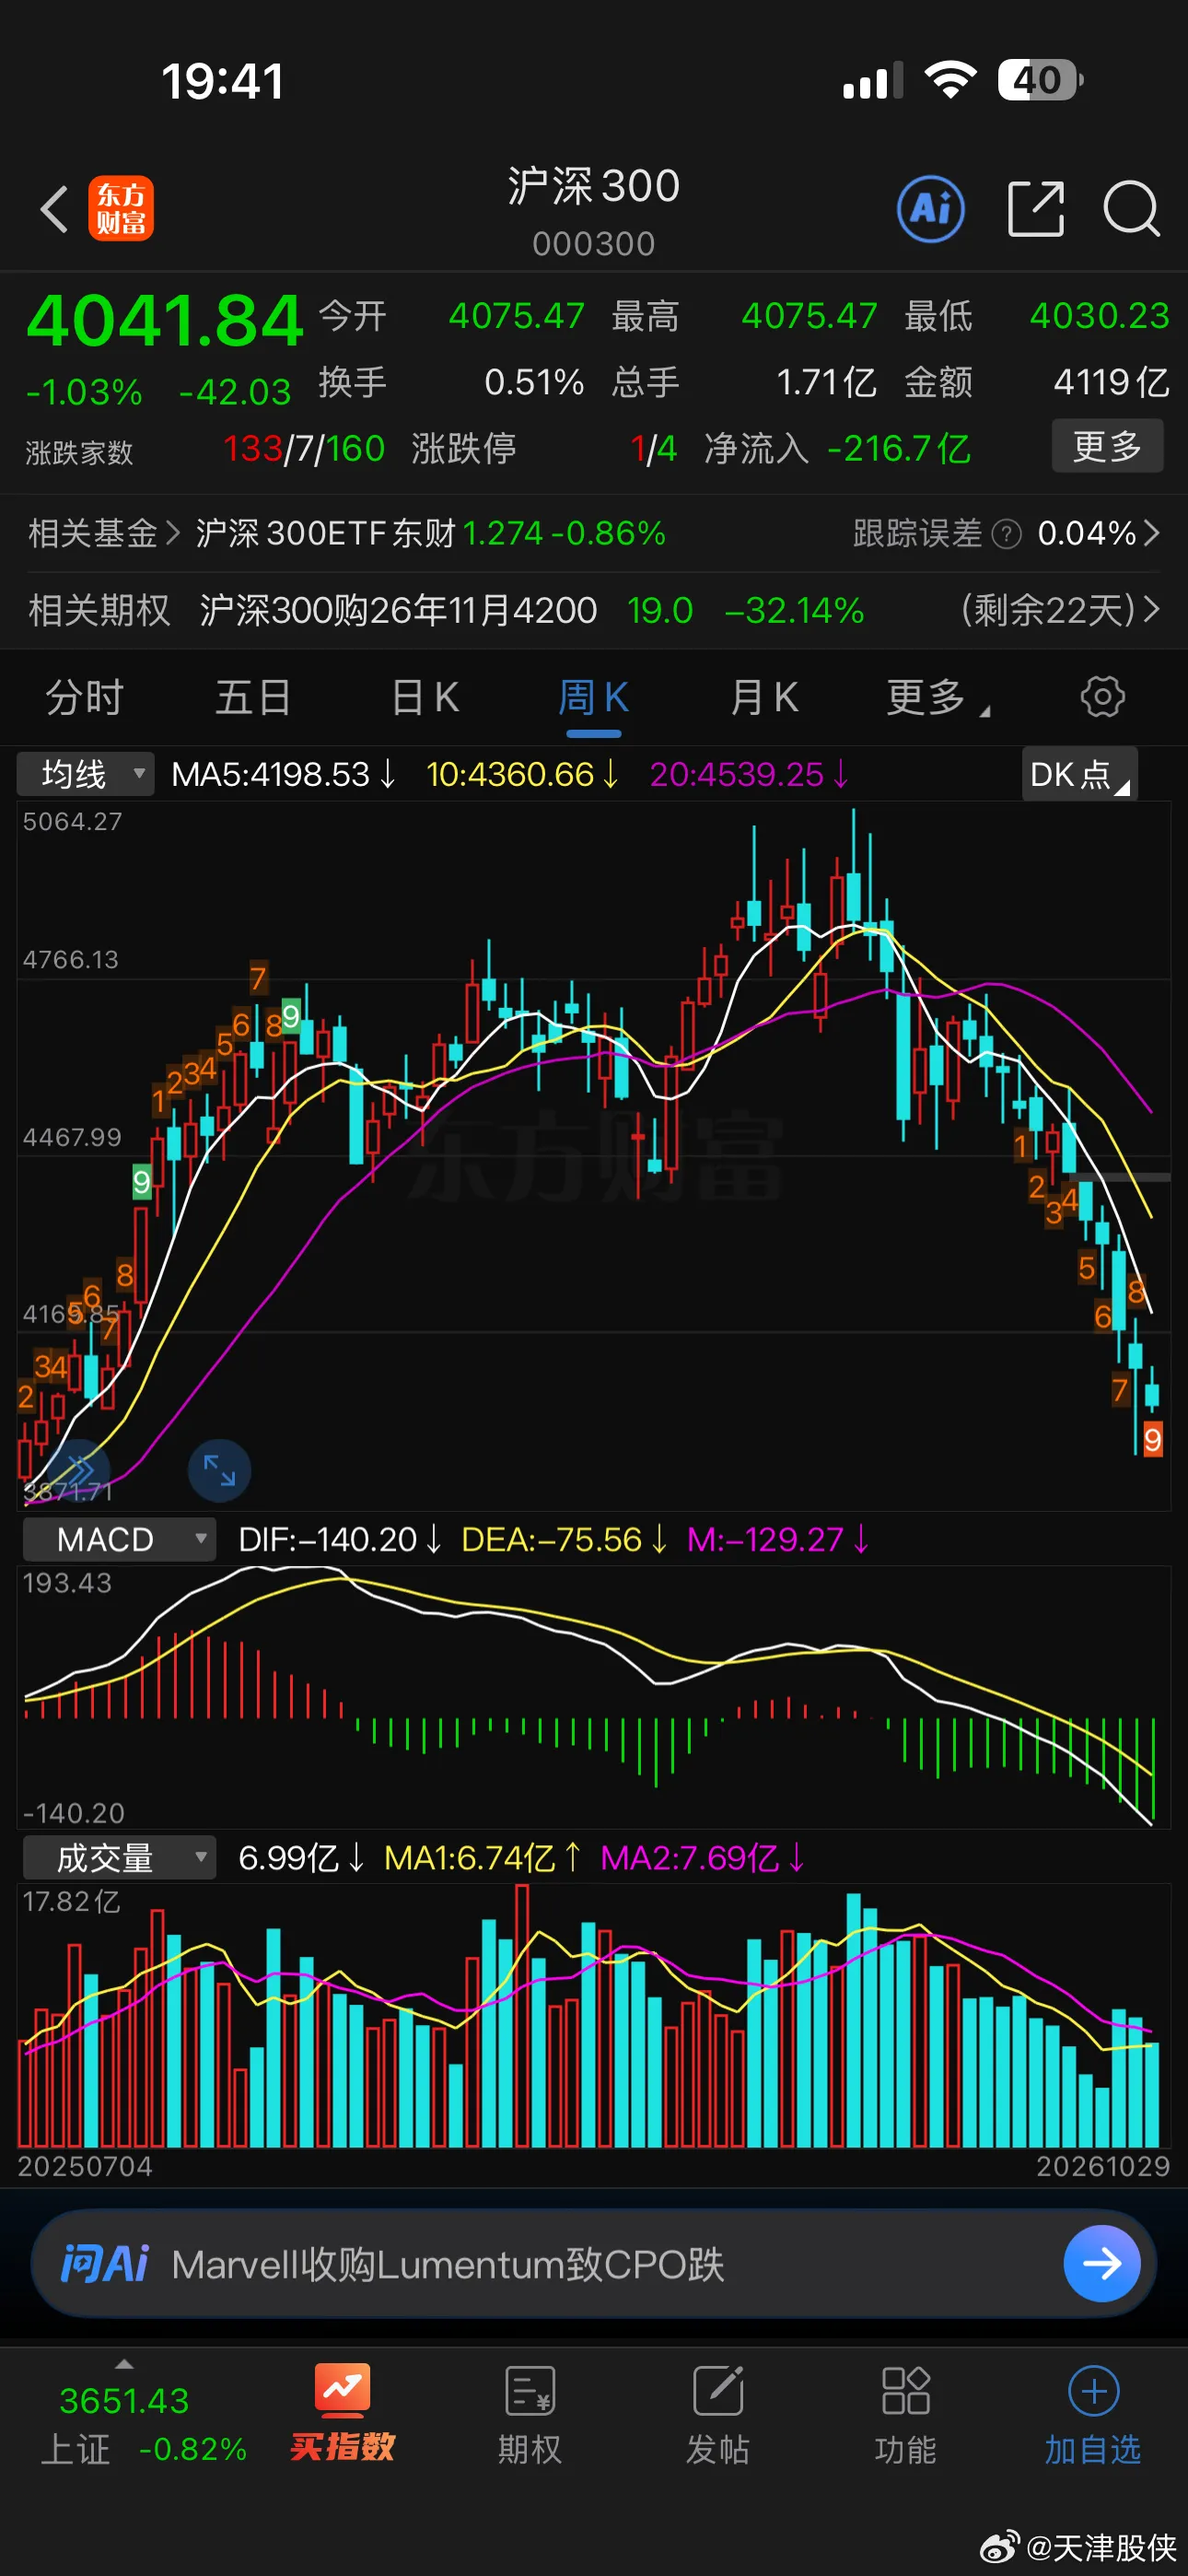Open the 均线 indicator dropdown
The image size is (1188, 2576).
(x=86, y=774)
